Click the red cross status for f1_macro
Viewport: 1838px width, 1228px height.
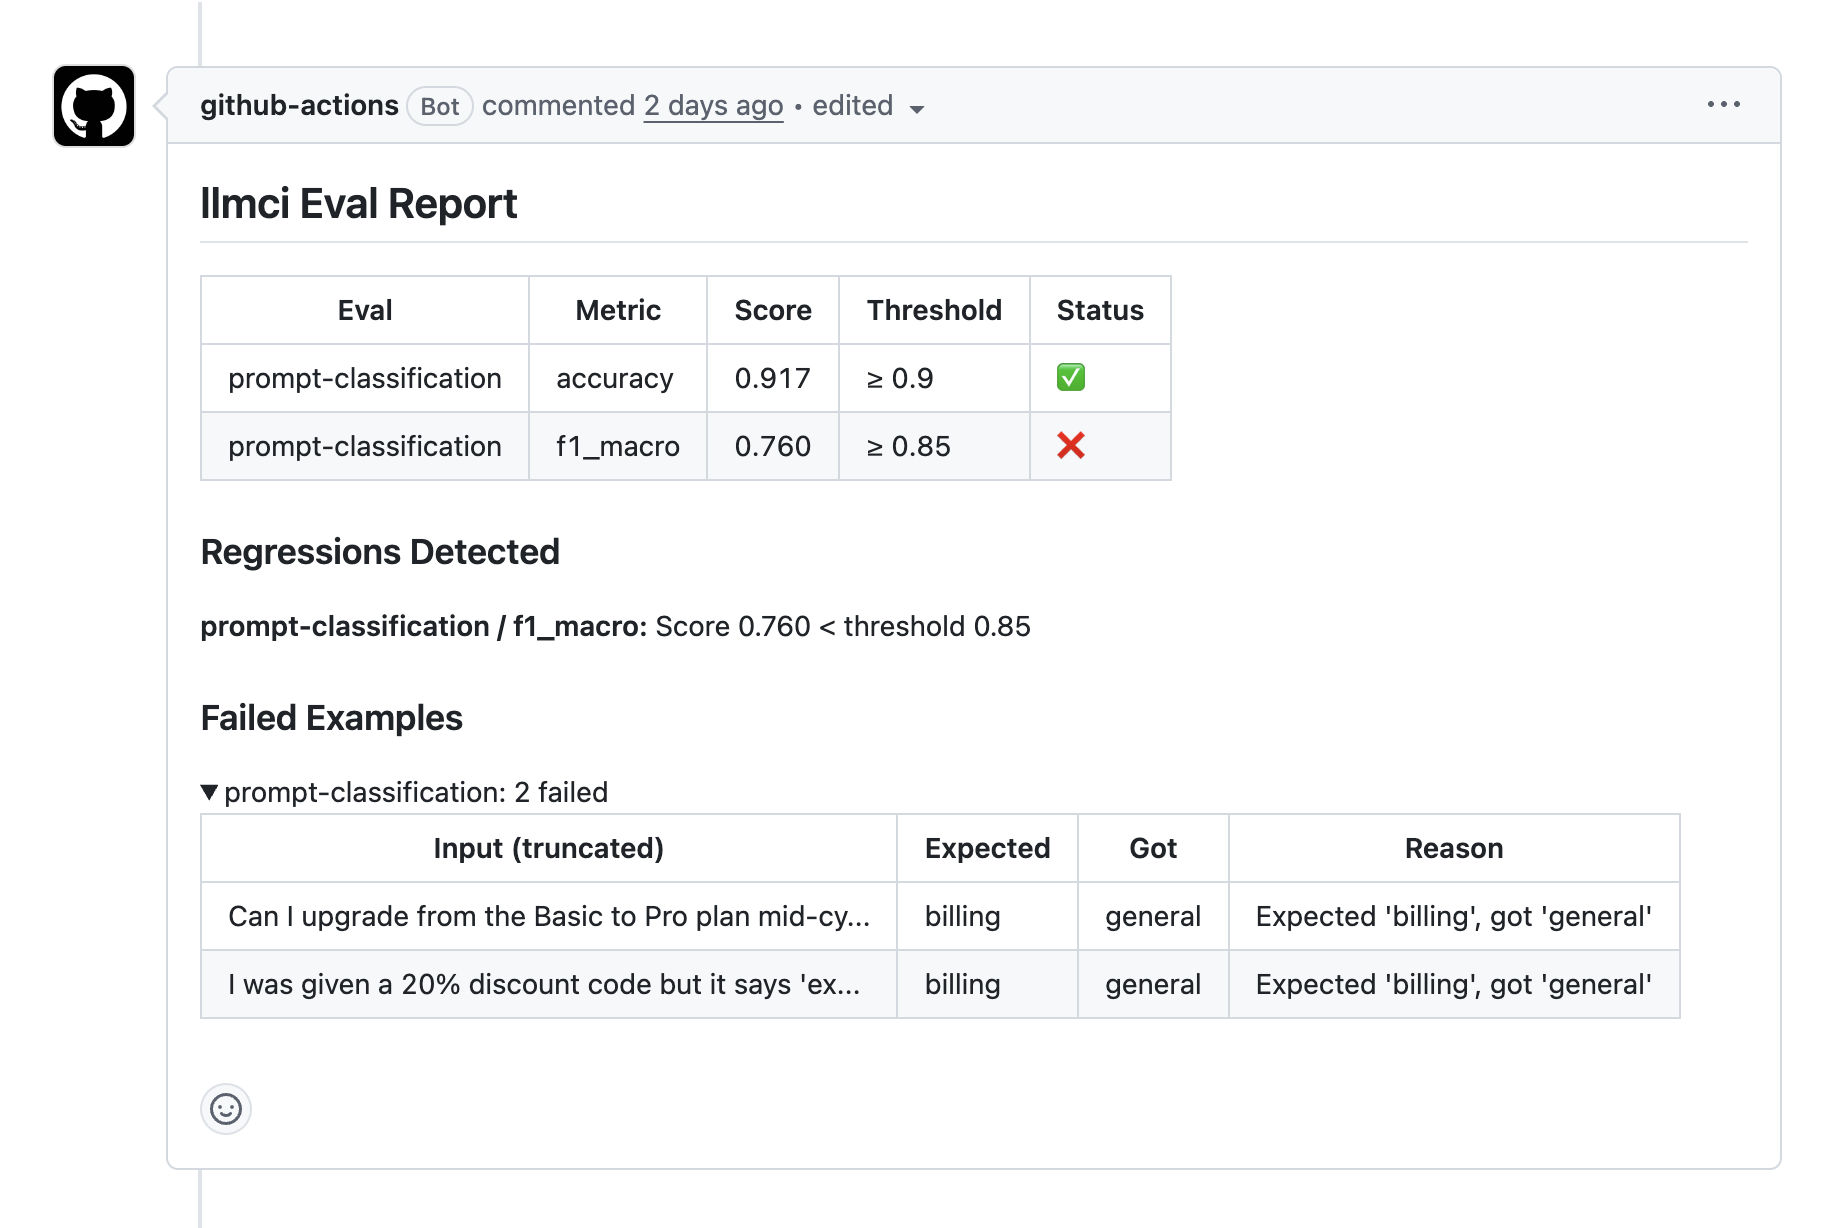[x=1071, y=446]
